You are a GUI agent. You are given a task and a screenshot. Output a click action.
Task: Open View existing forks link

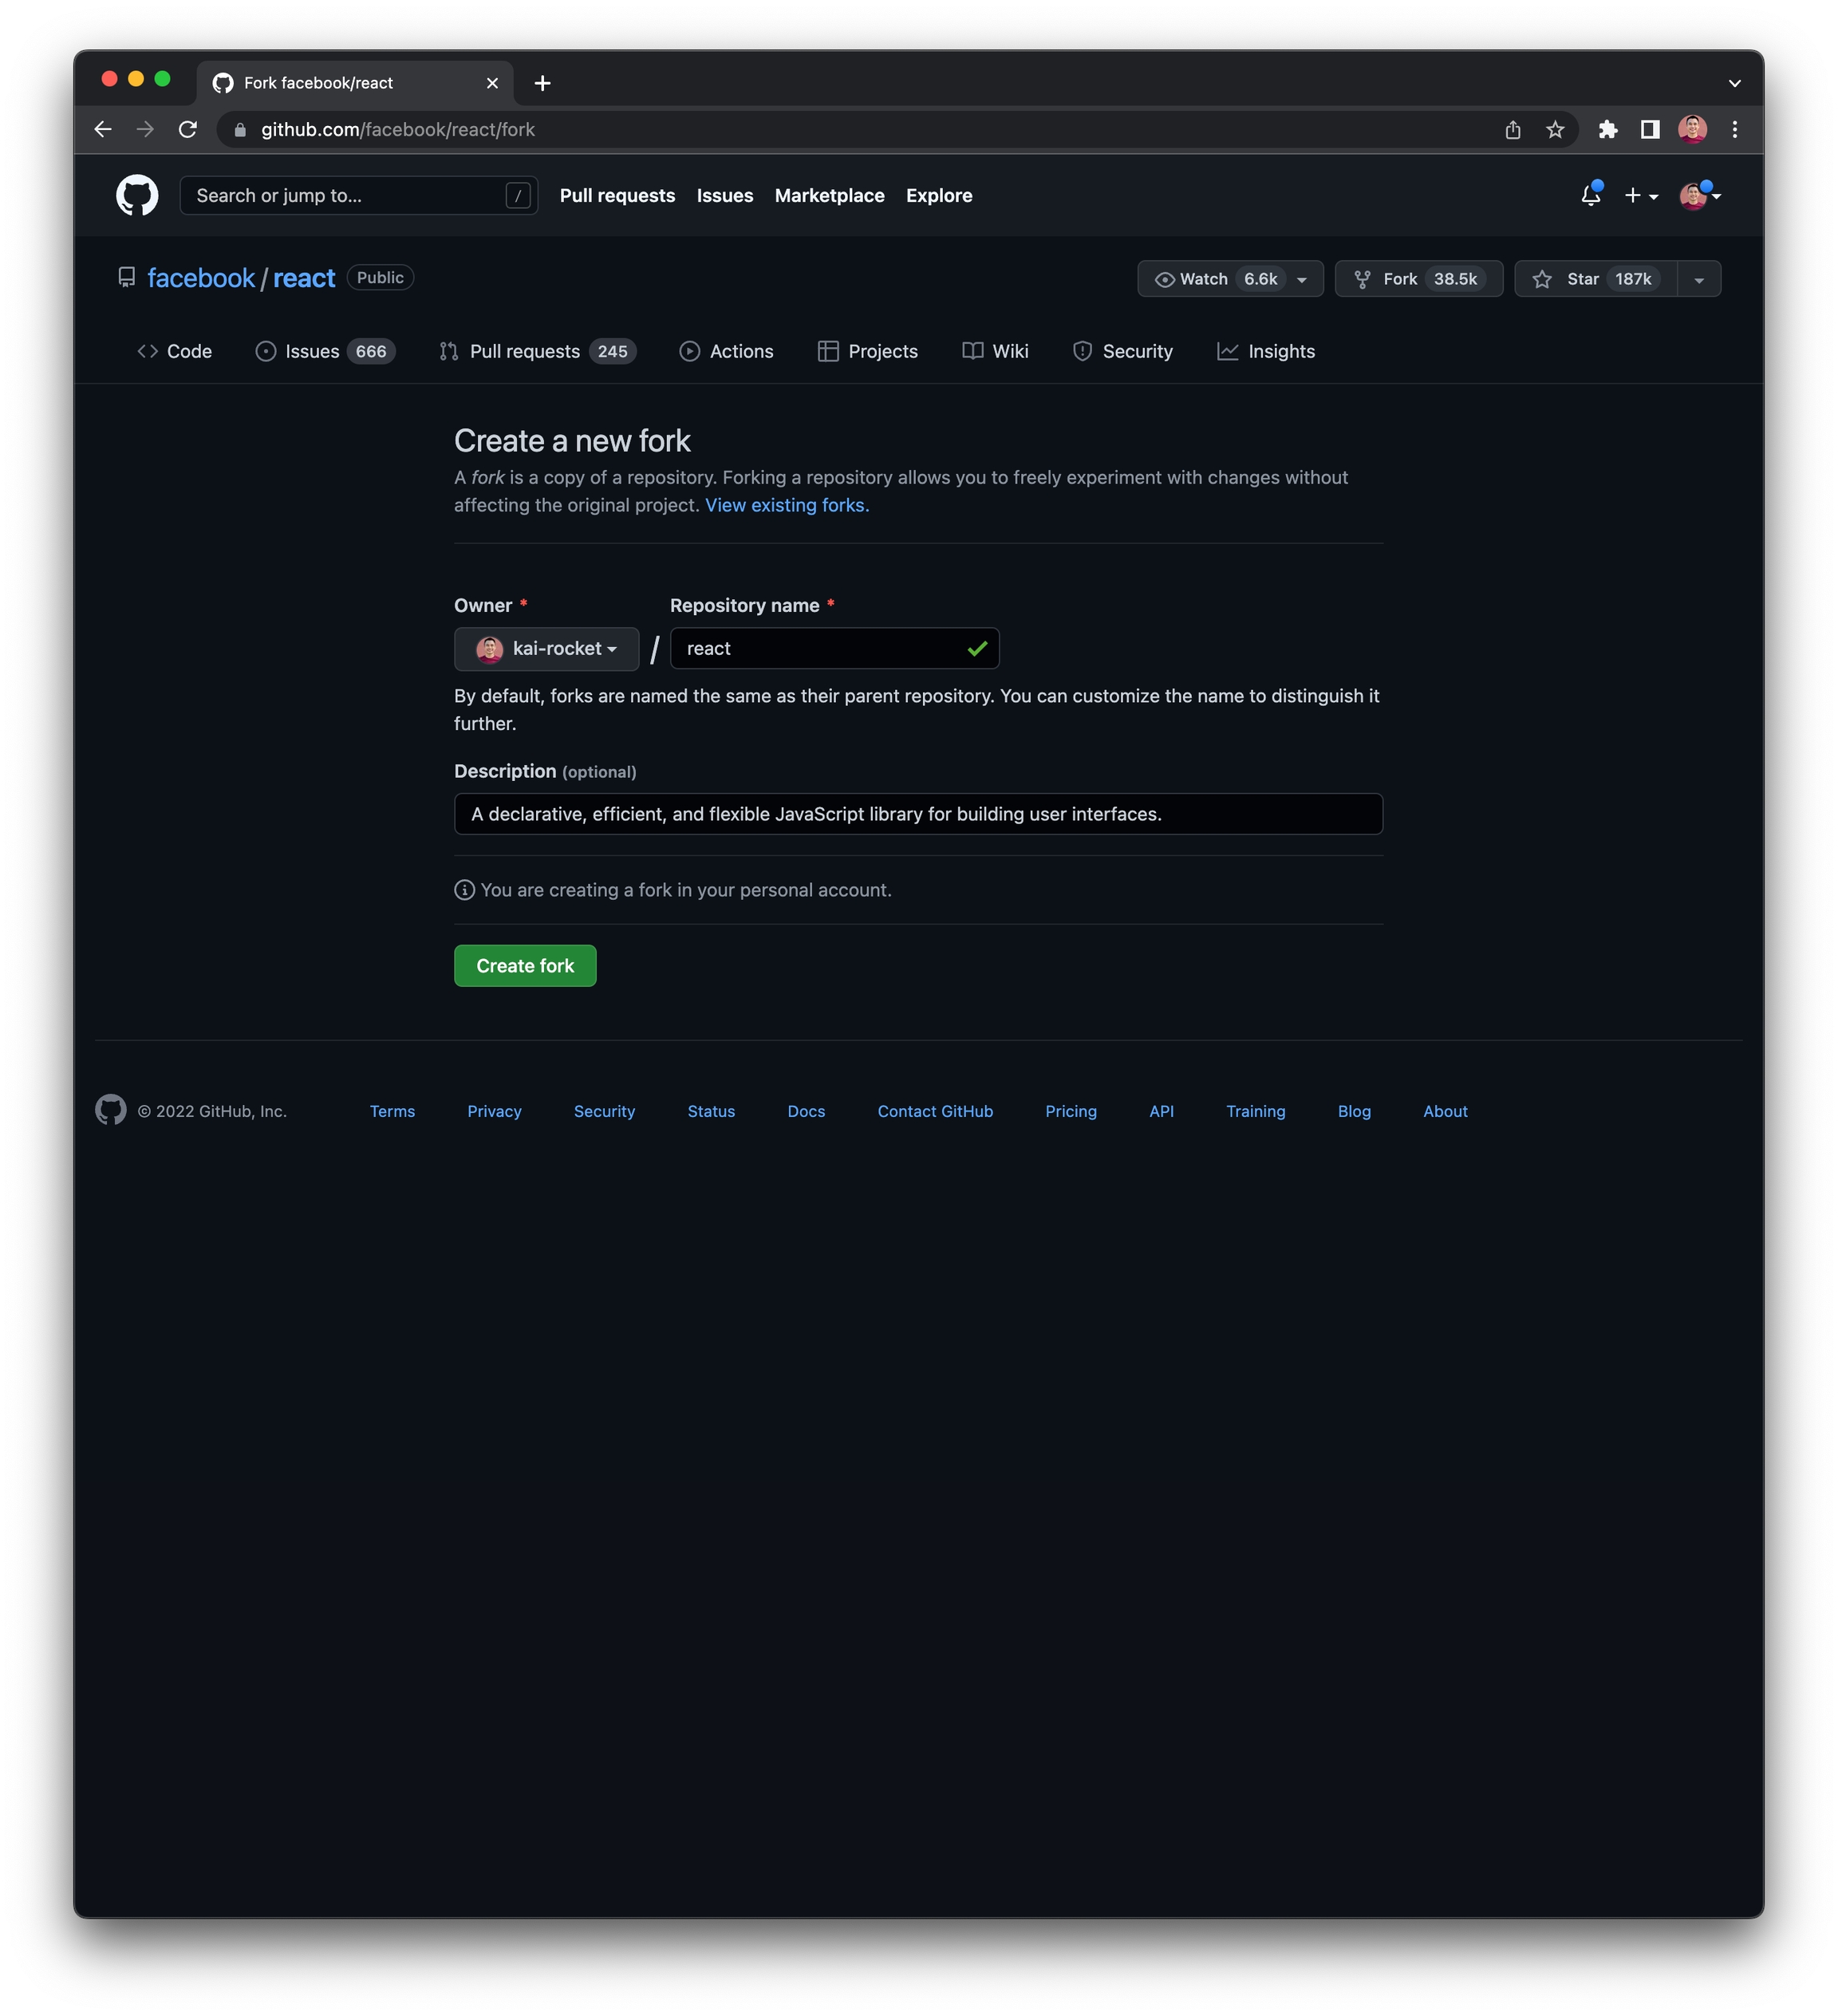point(787,505)
